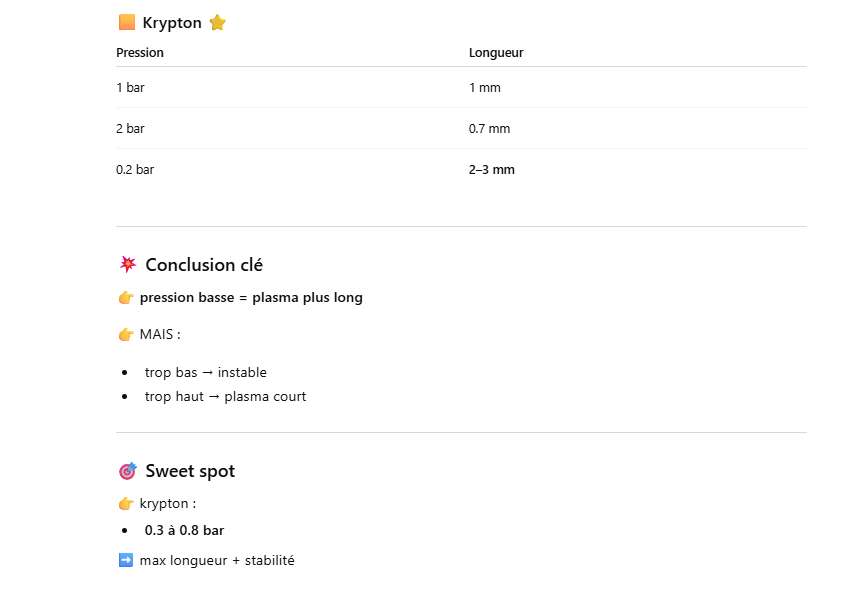This screenshot has width=854, height=596.
Task: Click the Longueur column header
Action: point(496,53)
